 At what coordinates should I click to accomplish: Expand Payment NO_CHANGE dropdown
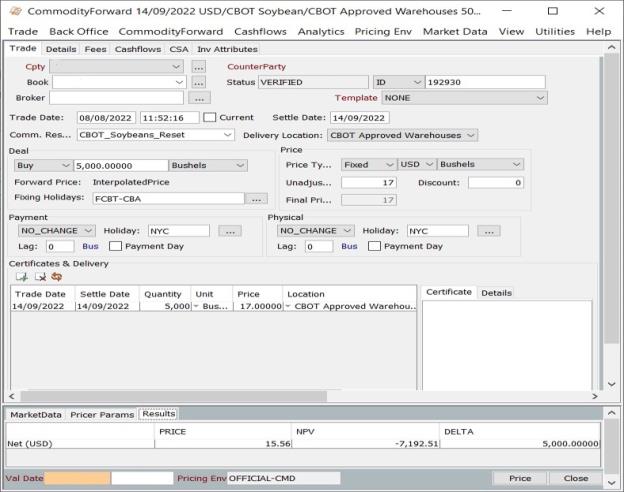point(89,231)
